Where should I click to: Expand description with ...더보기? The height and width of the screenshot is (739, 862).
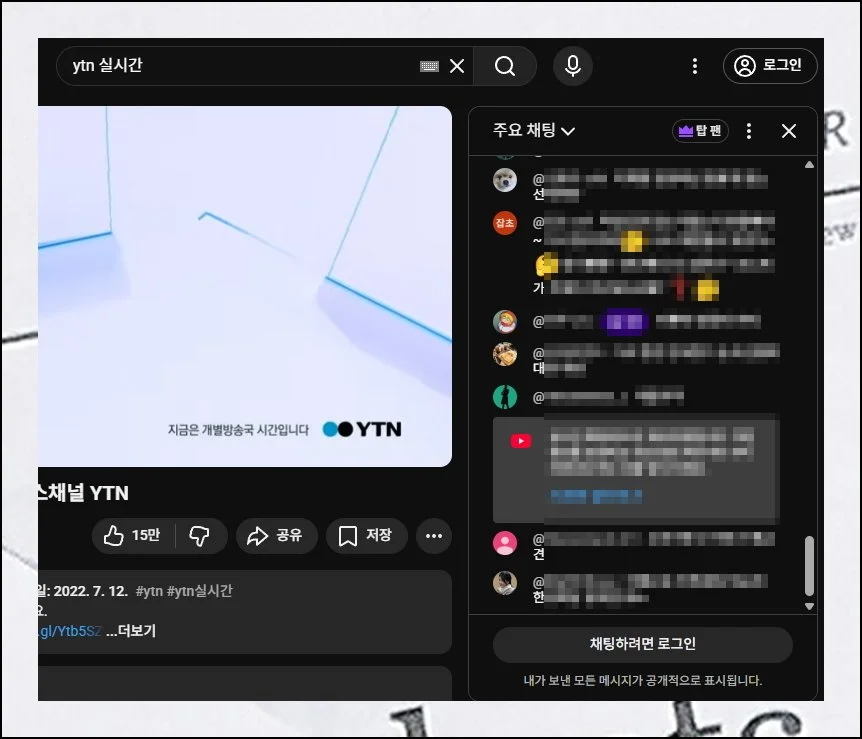(x=131, y=631)
